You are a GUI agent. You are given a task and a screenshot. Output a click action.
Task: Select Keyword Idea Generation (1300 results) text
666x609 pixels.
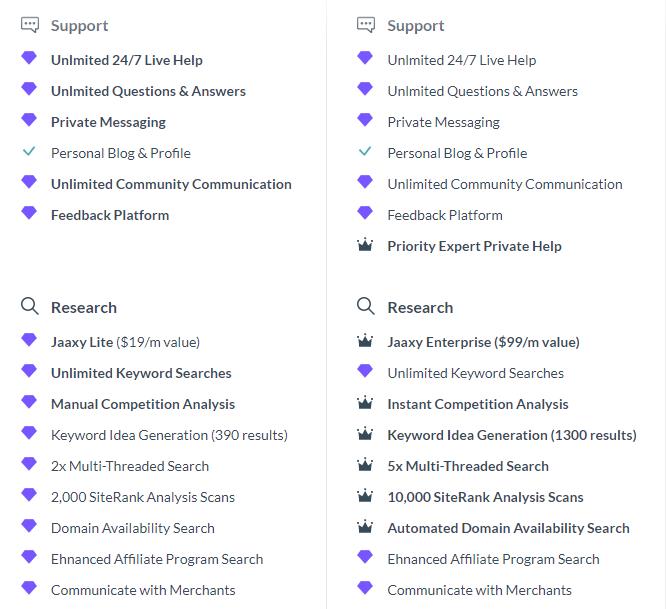(x=512, y=435)
